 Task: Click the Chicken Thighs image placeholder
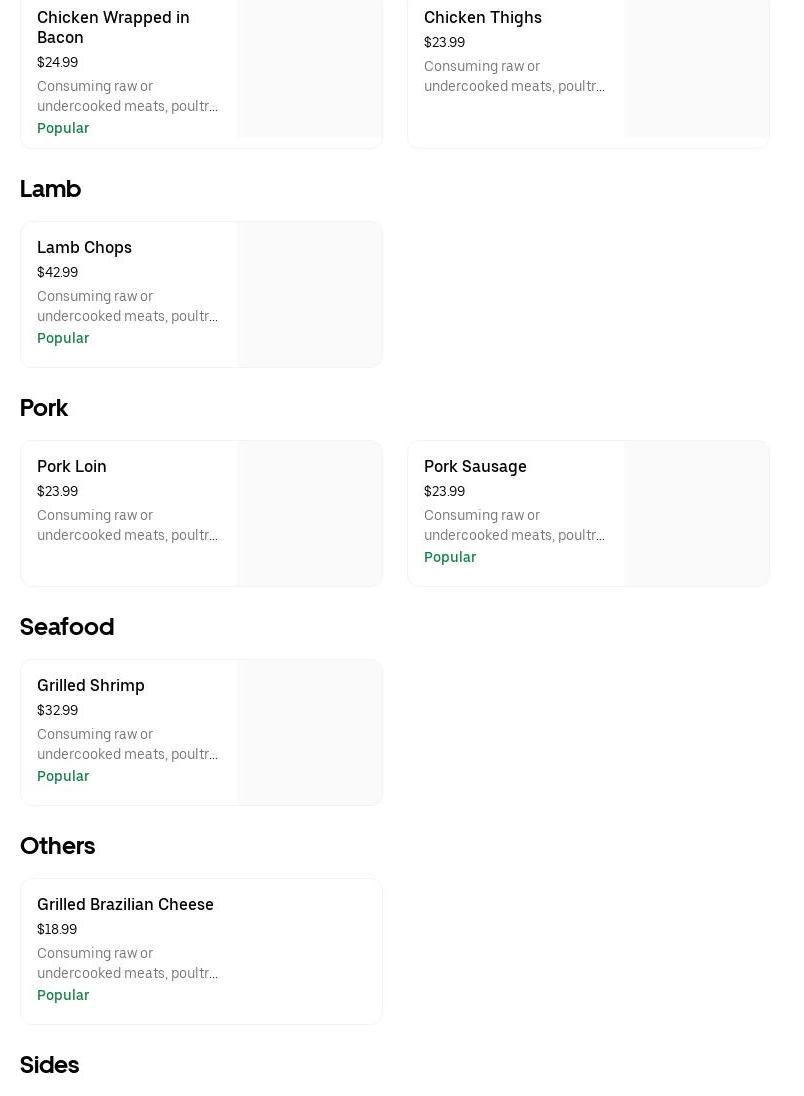(x=696, y=68)
